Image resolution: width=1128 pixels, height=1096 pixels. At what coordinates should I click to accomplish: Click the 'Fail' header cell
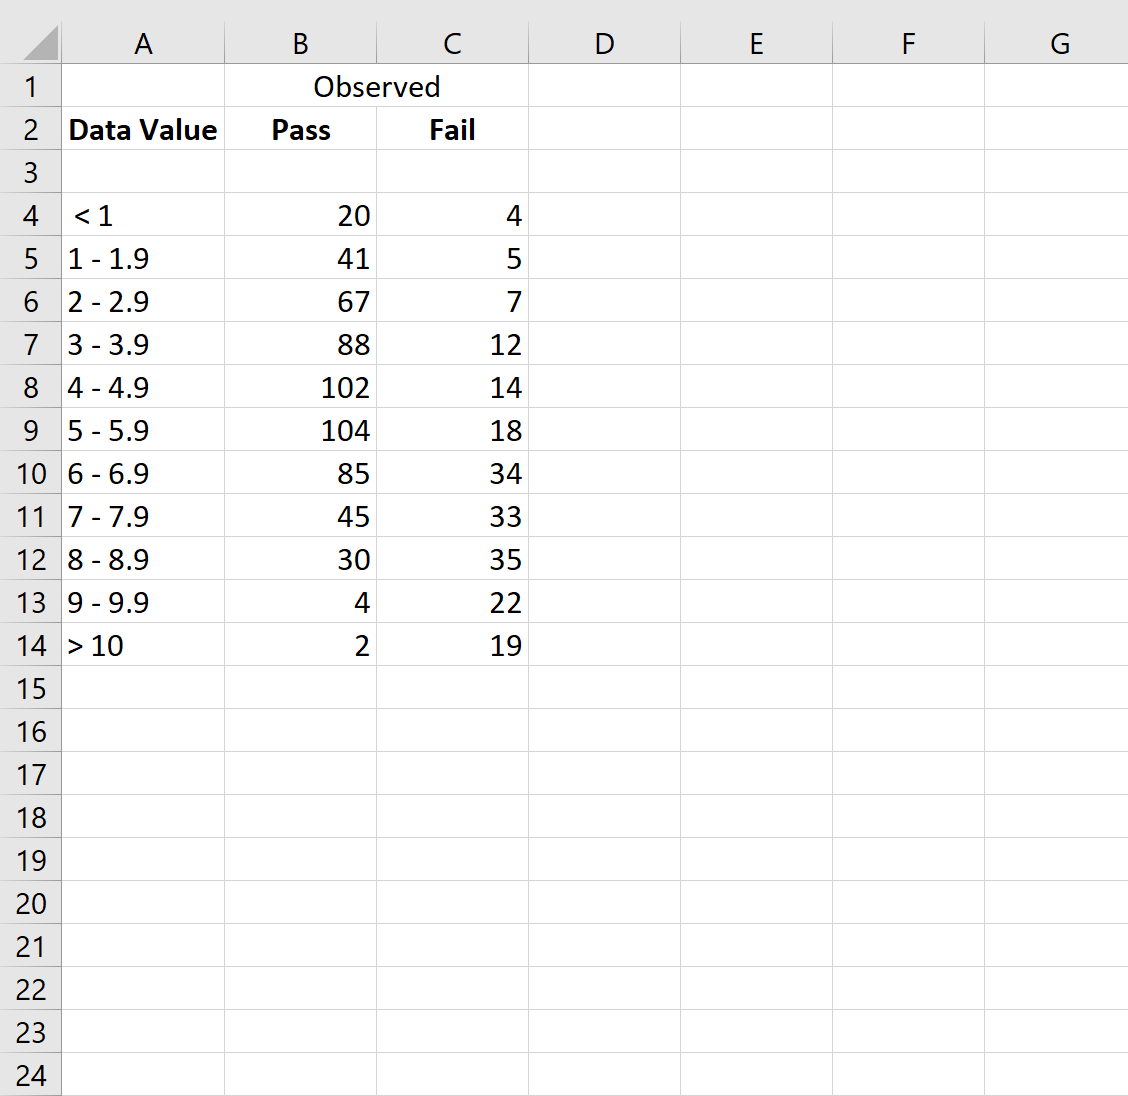[x=452, y=129]
